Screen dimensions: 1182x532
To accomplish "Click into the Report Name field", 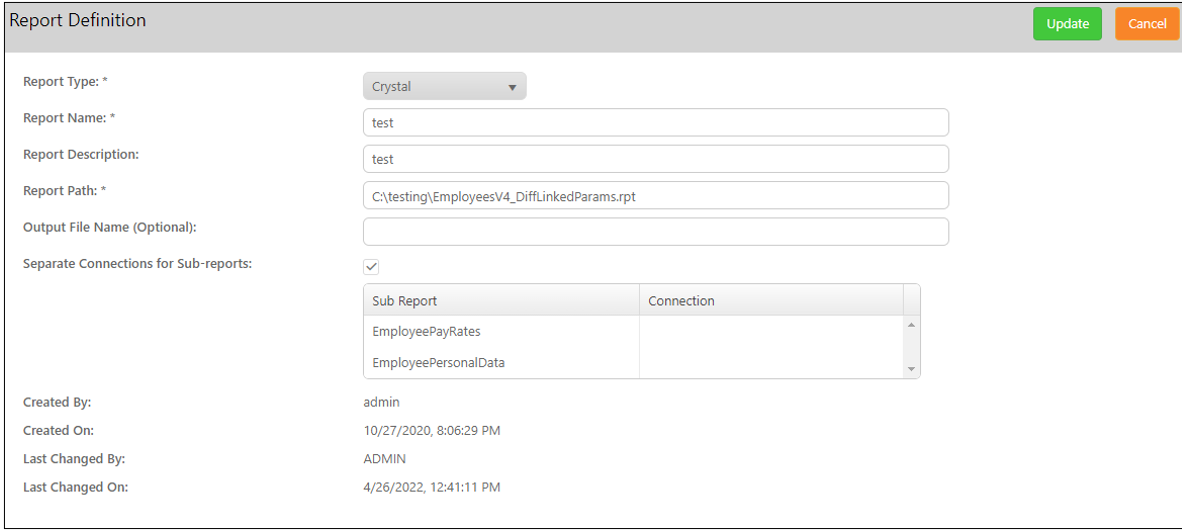I will (x=656, y=123).
